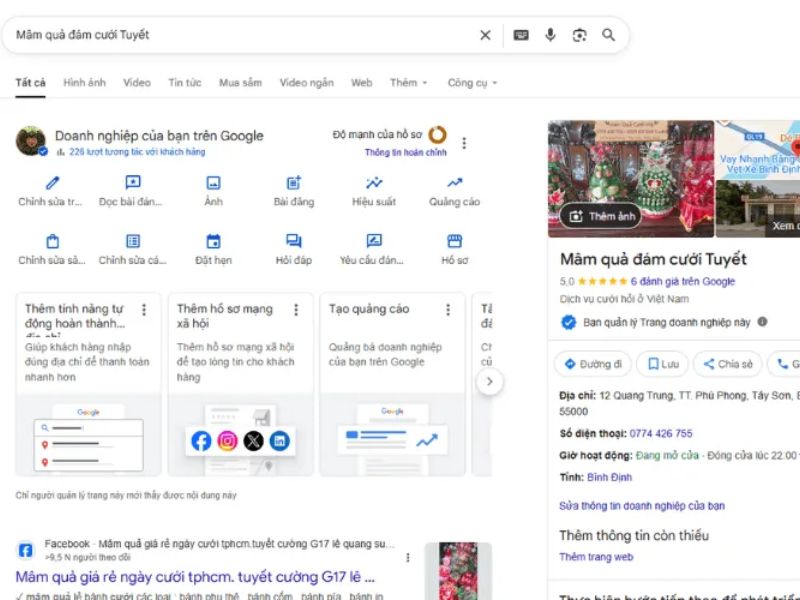Viewport: 800px width, 600px height.
Task: Click the five-star rating display
Action: (602, 282)
